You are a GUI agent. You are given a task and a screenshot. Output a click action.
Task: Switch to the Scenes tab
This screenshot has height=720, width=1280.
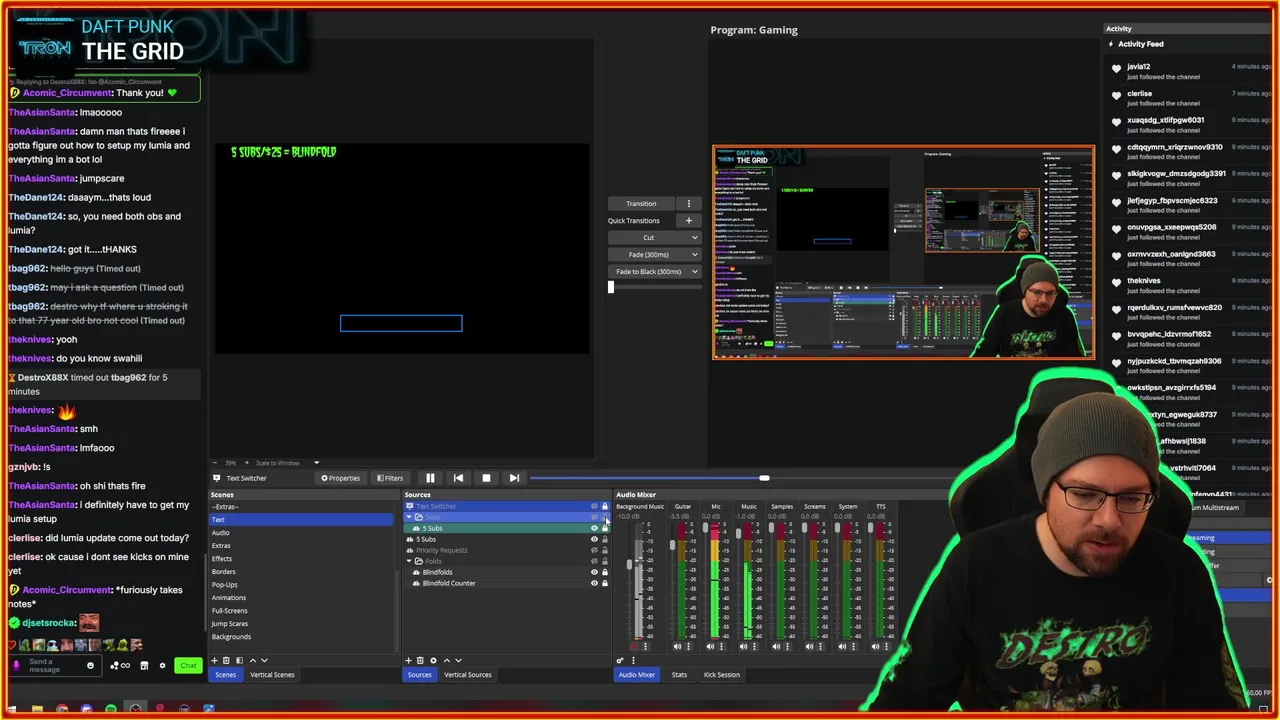pyautogui.click(x=225, y=675)
